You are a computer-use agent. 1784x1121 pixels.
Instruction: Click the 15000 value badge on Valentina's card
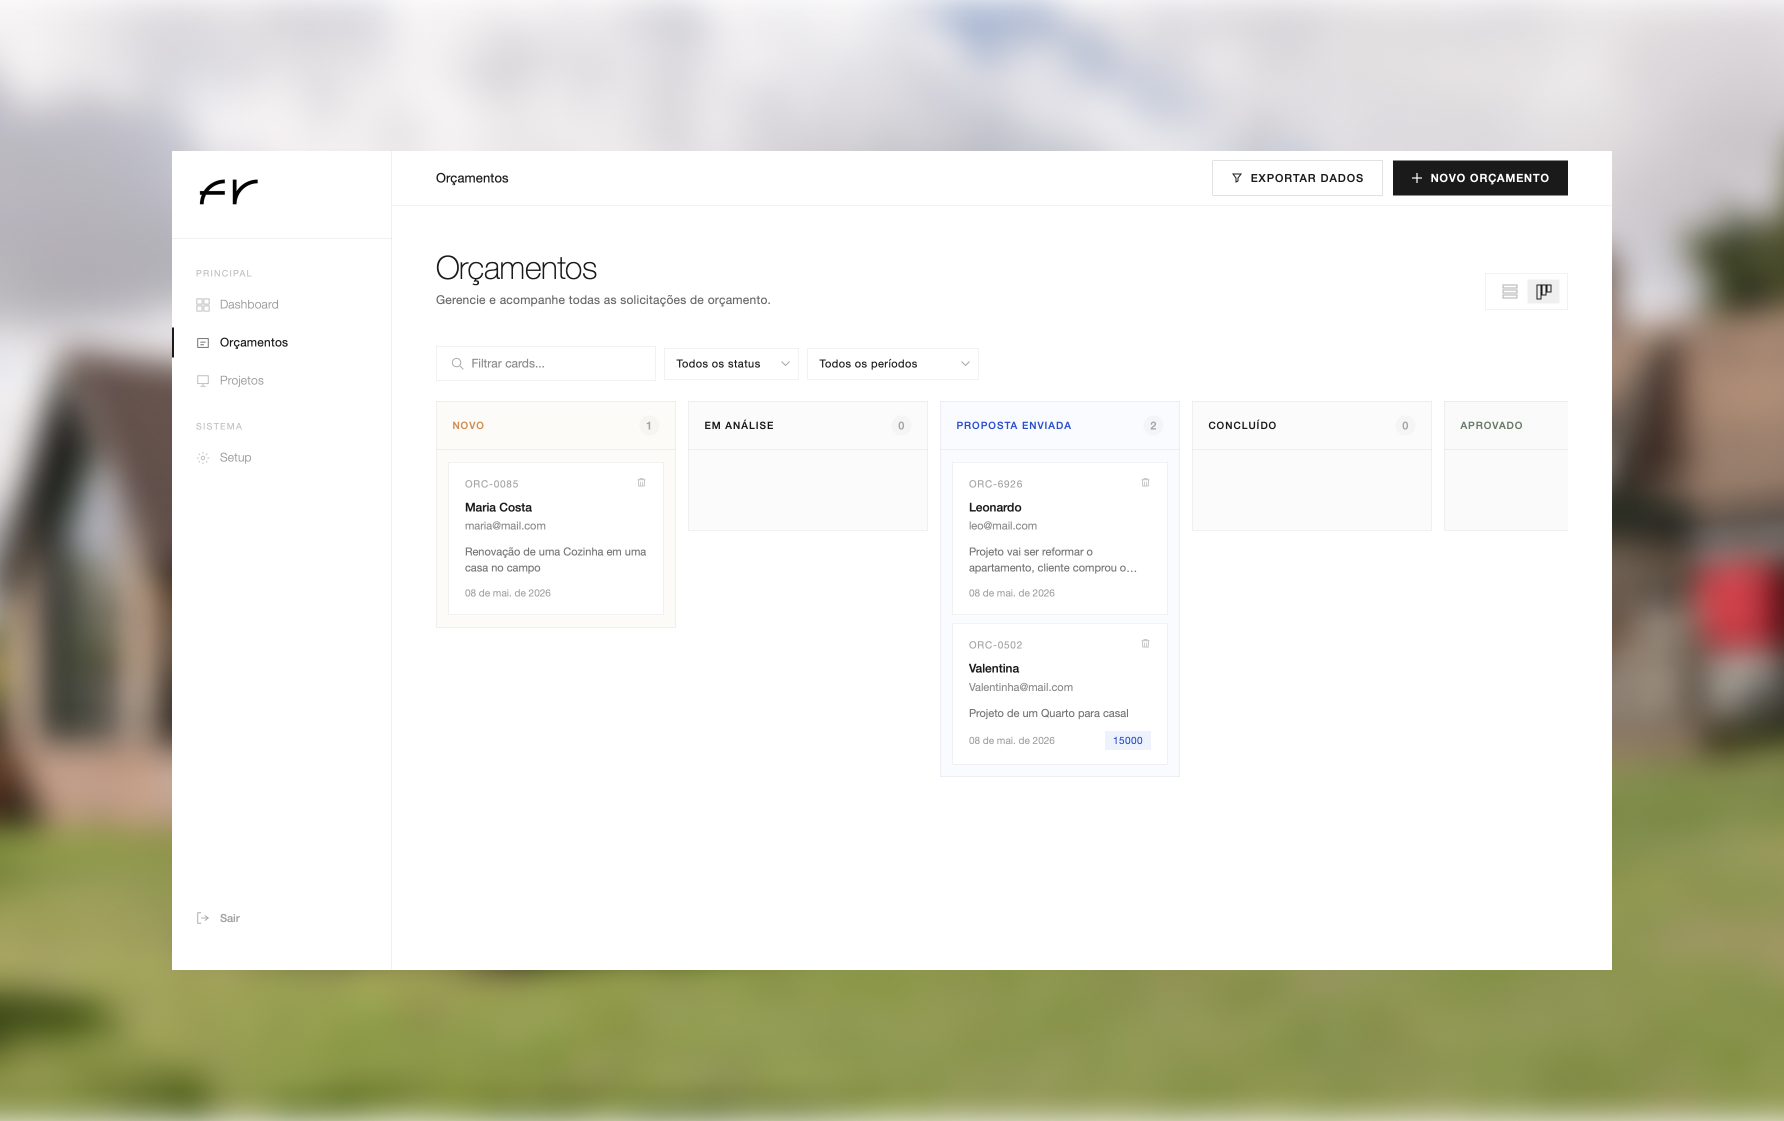pyautogui.click(x=1128, y=741)
